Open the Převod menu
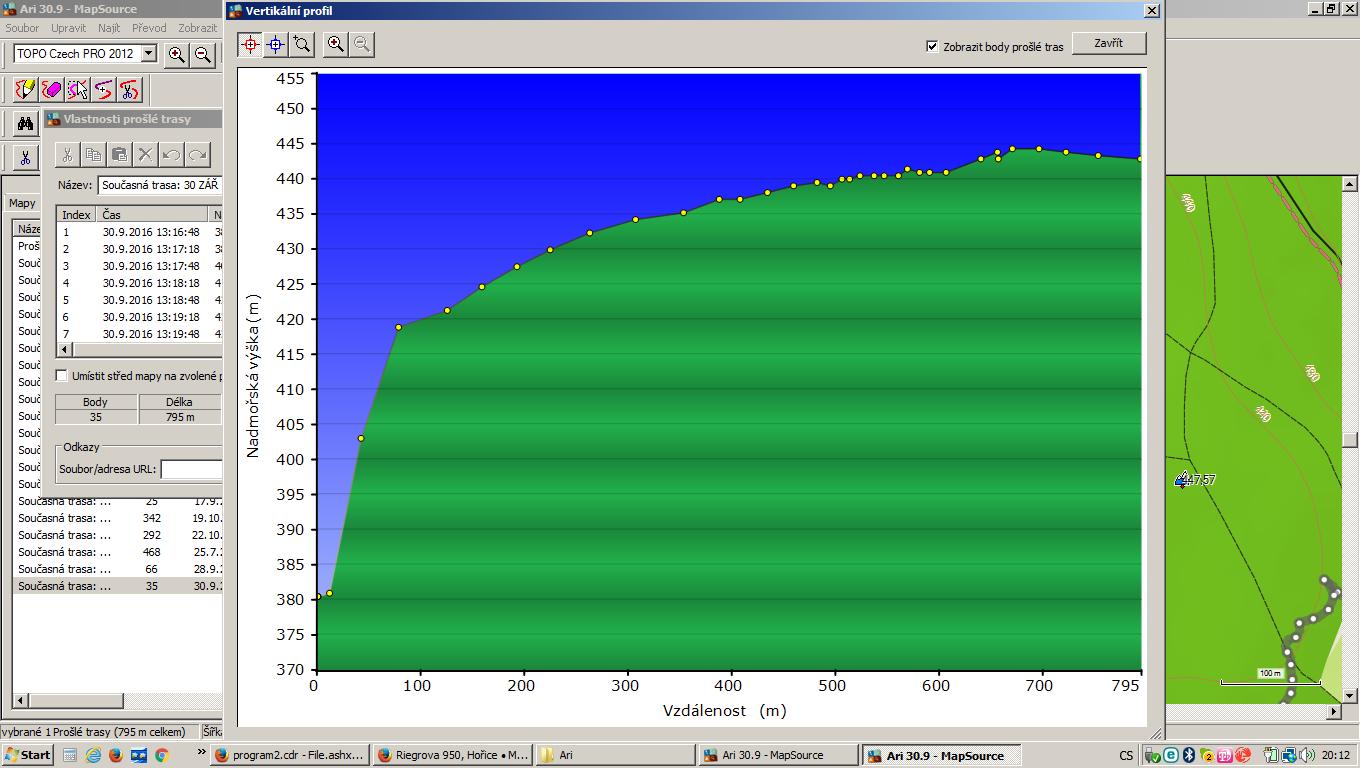1360x768 pixels. (149, 29)
